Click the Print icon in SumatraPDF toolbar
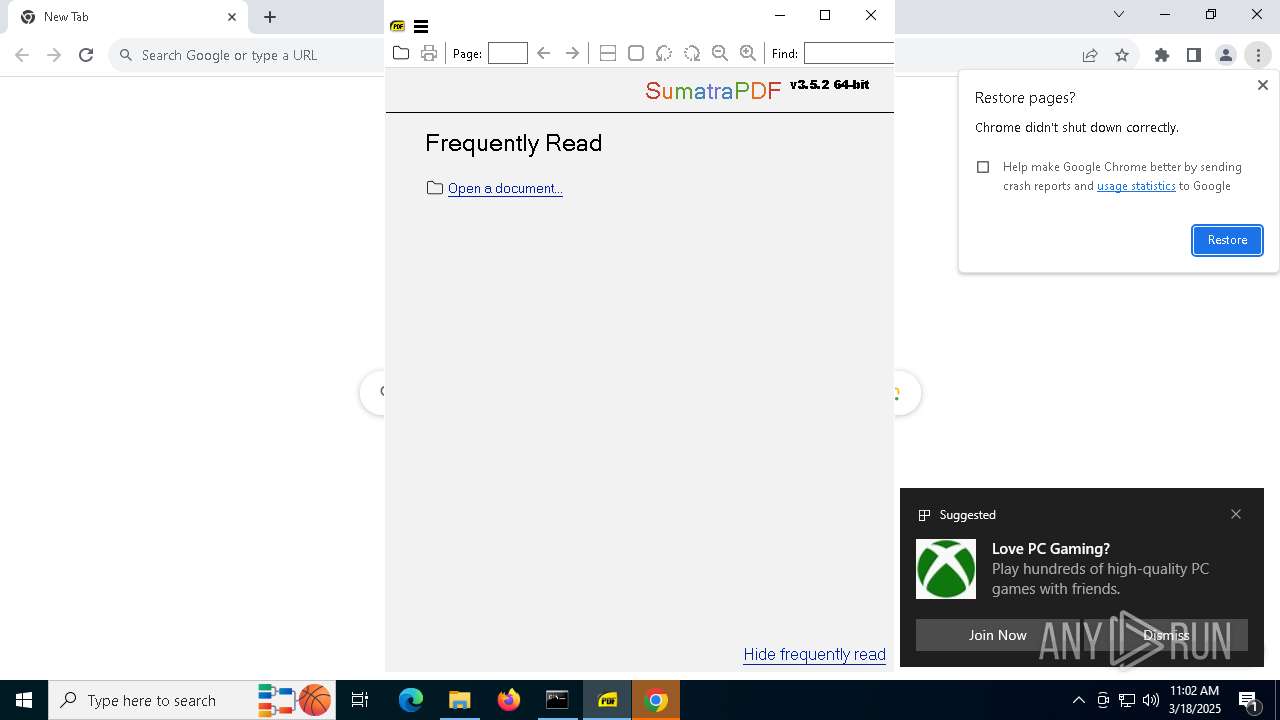 tap(429, 53)
